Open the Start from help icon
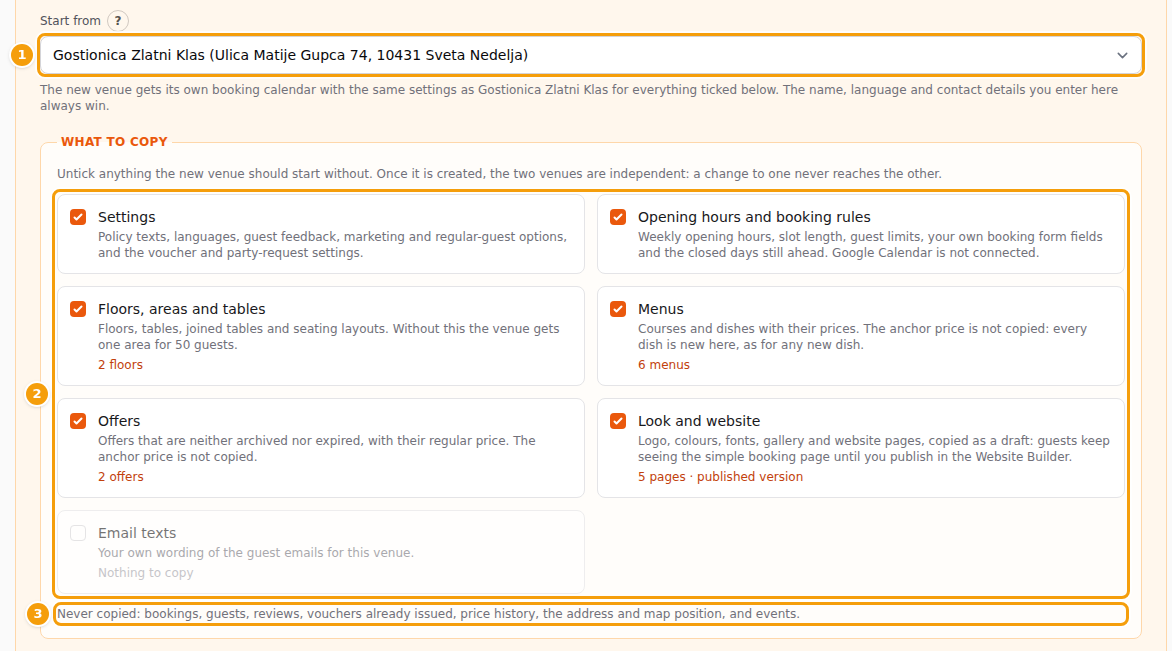1172x651 pixels. [x=117, y=21]
